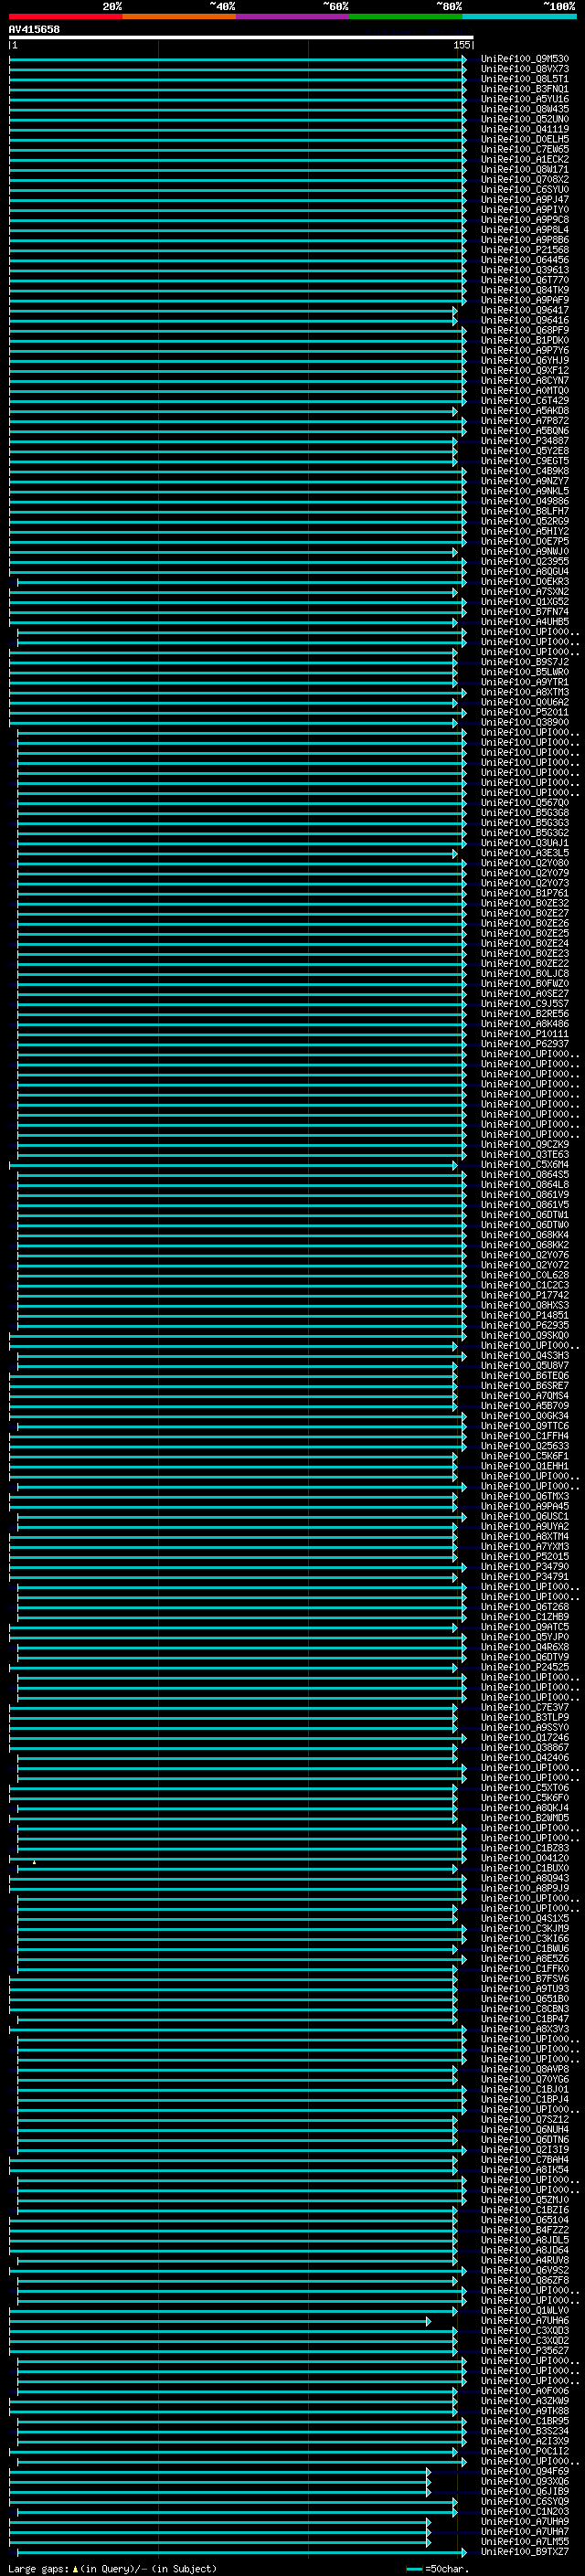Viewport: 585px width, 2576px height.
Task: Open hit UniRef100_P10111
Action: click(524, 1034)
